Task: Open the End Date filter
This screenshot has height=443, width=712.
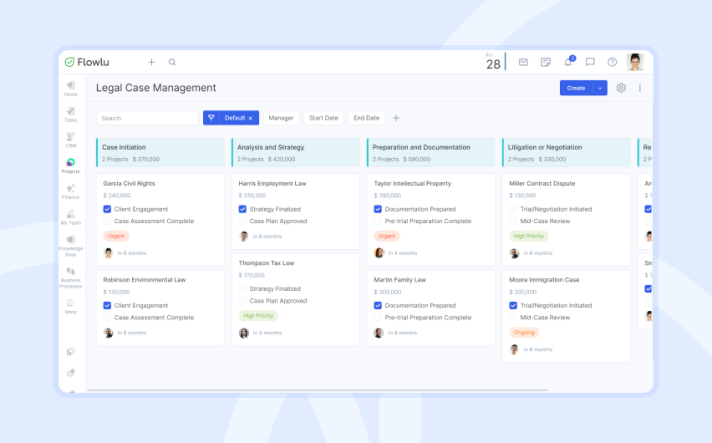Action: 366,118
